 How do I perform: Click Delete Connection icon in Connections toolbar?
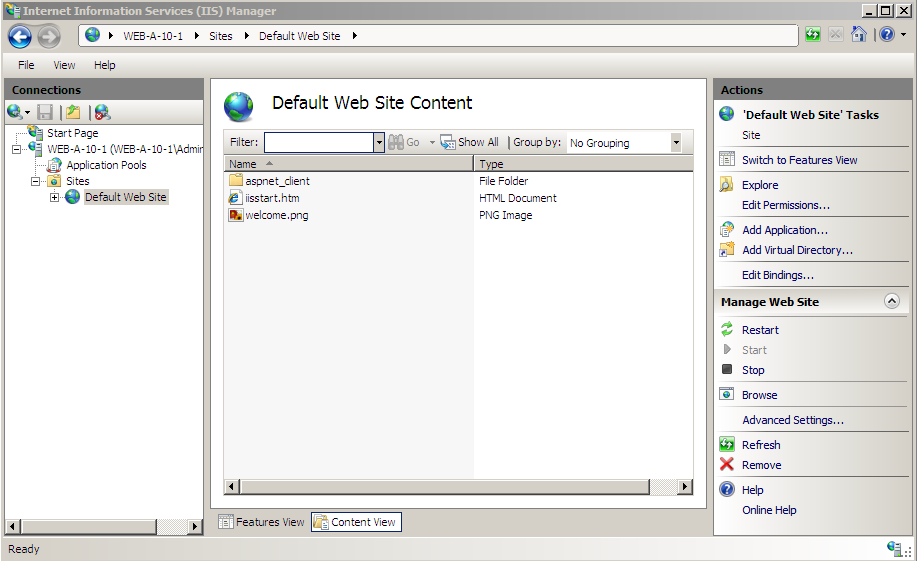coord(102,112)
